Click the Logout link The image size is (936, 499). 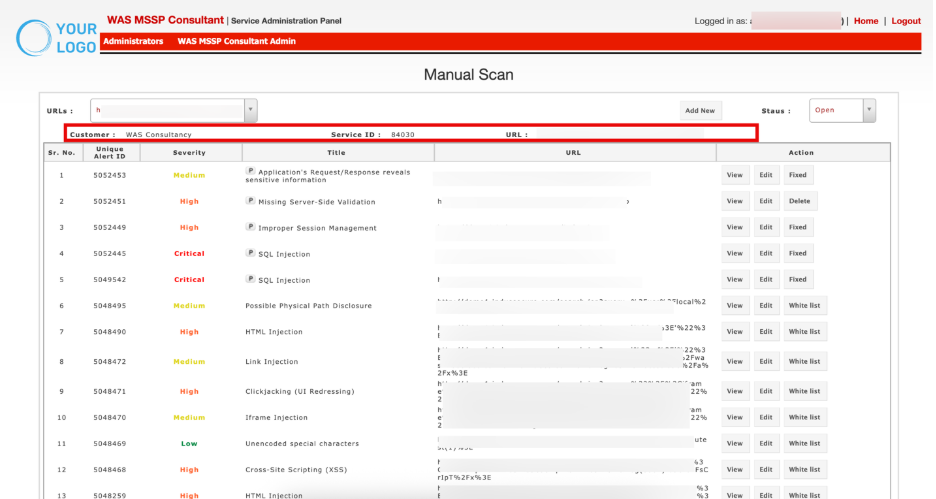point(906,21)
